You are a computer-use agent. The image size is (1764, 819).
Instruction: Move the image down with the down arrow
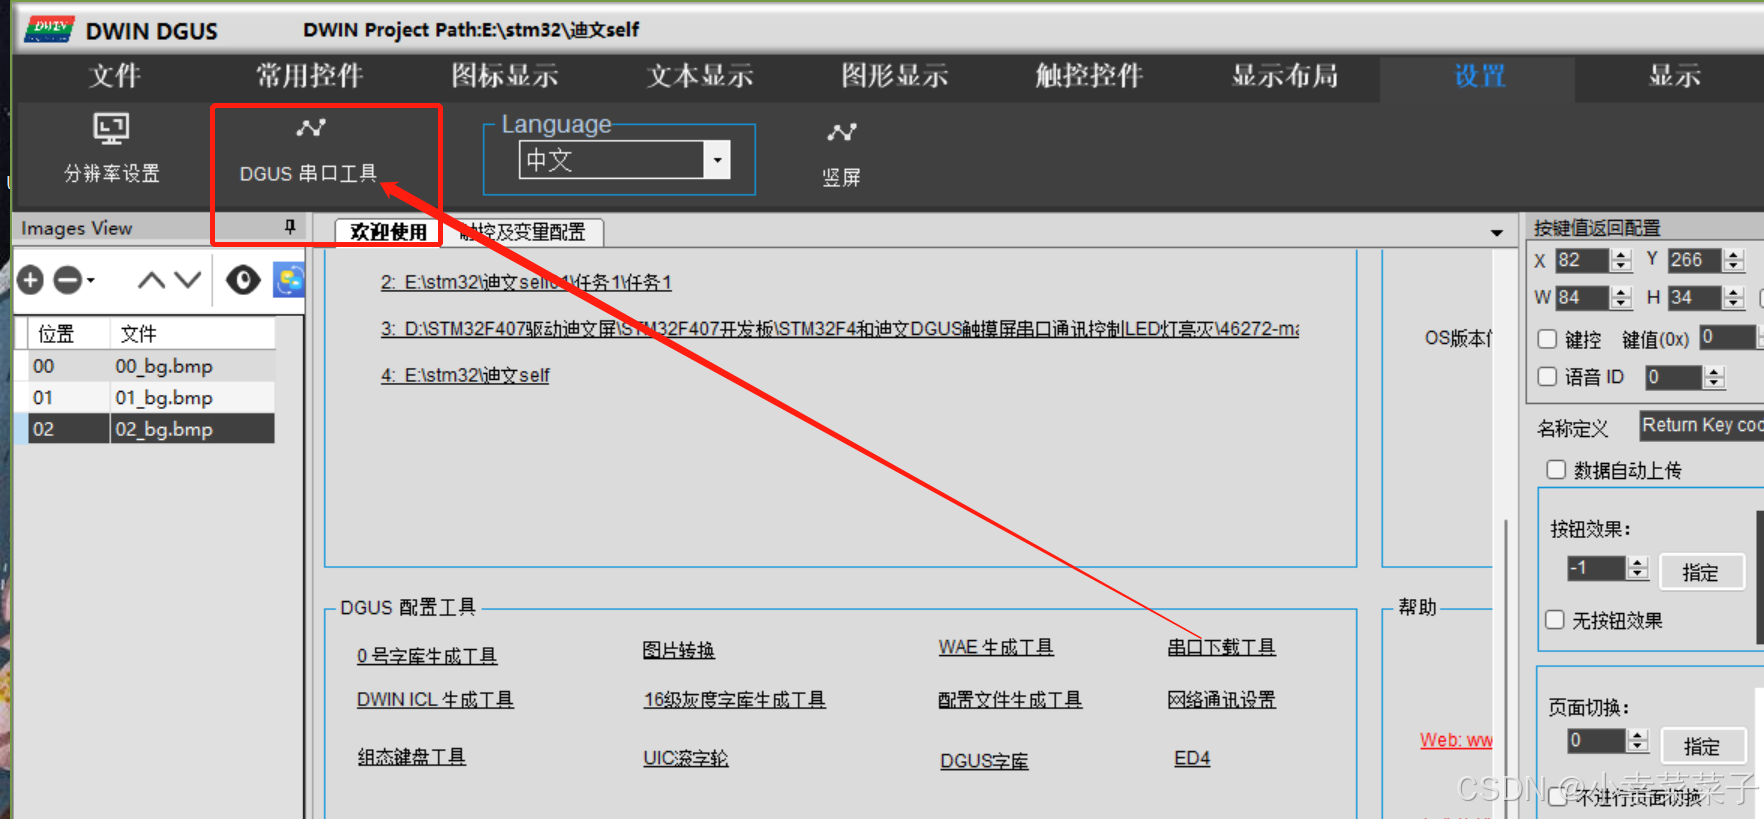(188, 280)
